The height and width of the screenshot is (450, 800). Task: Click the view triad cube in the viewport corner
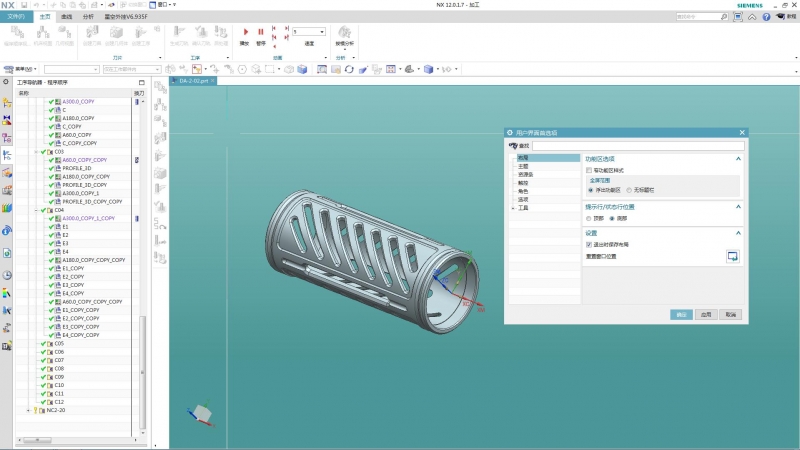pos(202,412)
